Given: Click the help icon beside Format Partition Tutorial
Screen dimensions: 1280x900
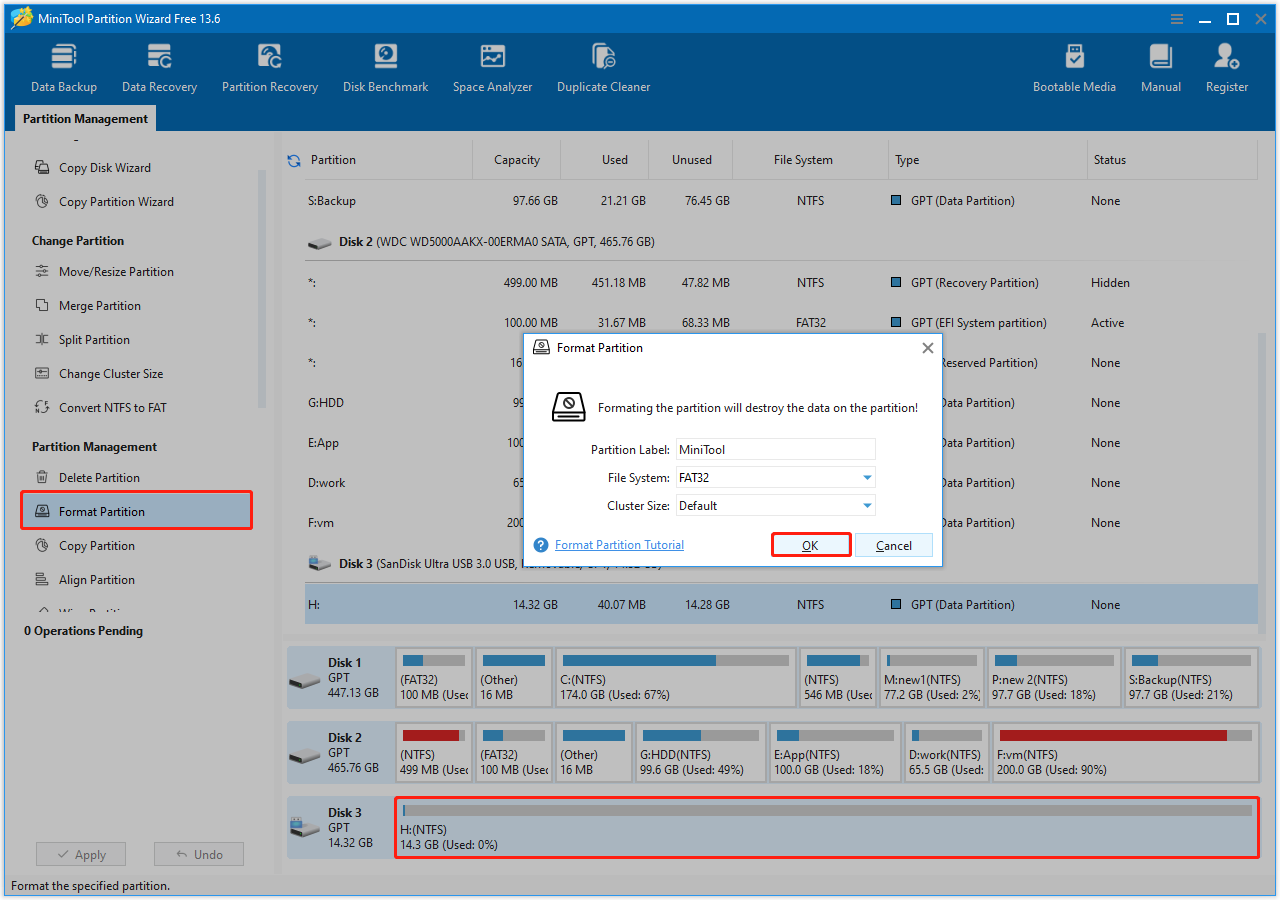Looking at the screenshot, I should [541, 545].
